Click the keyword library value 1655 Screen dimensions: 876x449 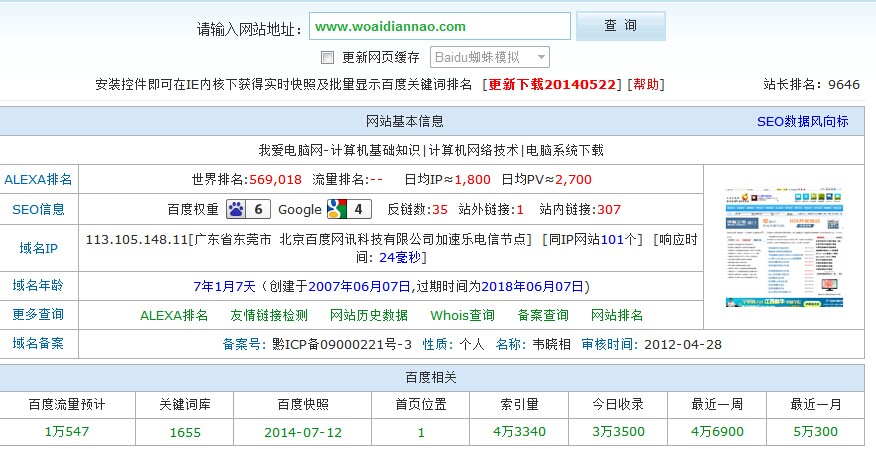[185, 433]
